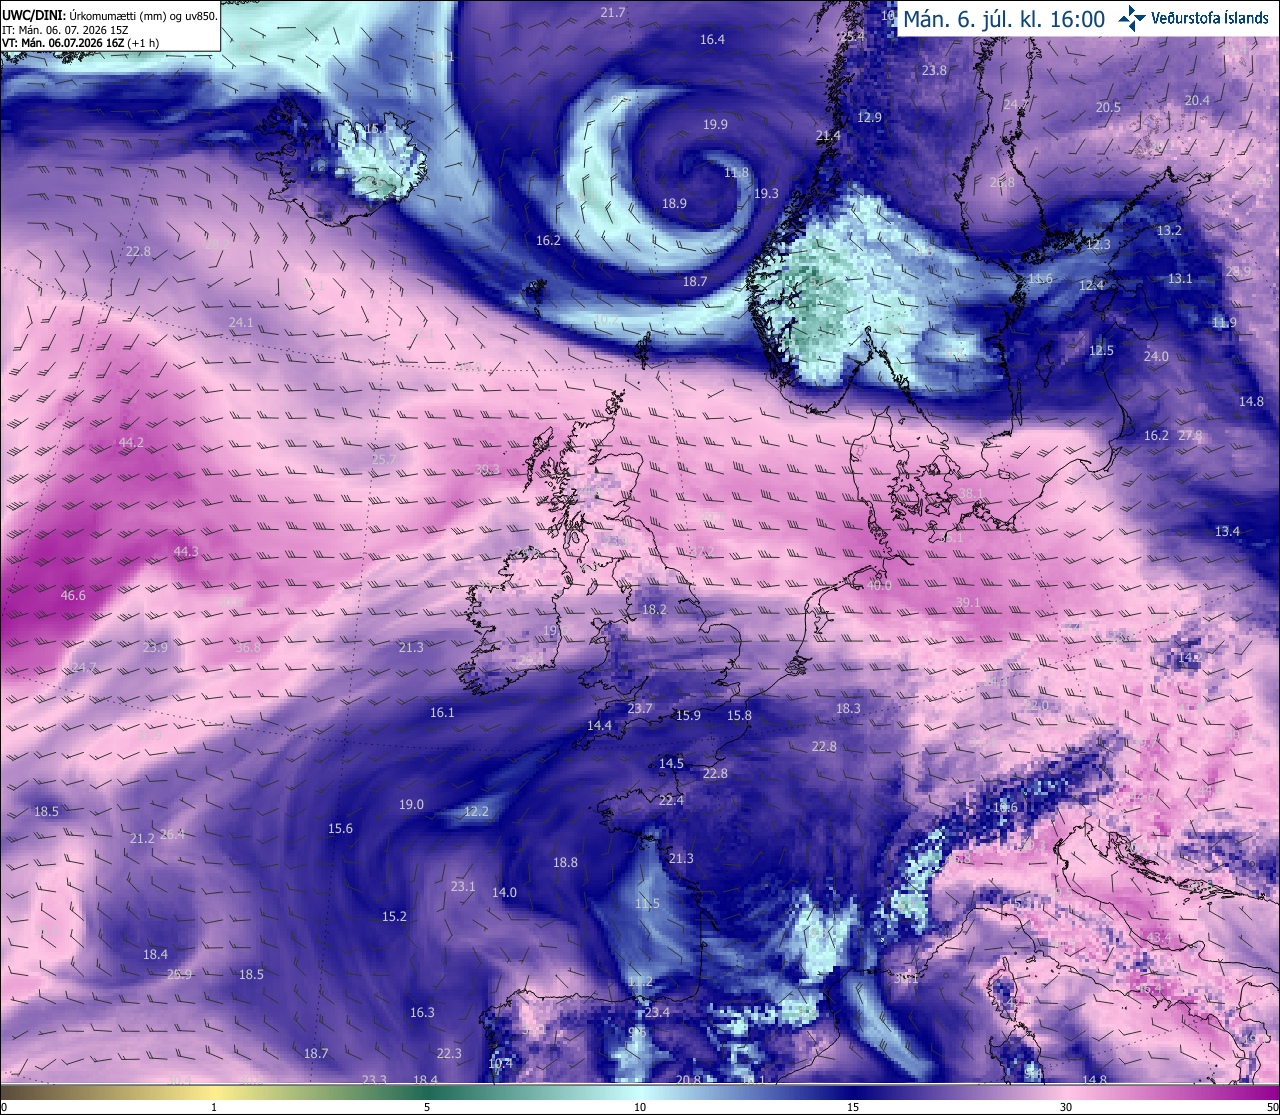The image size is (1280, 1115).
Task: Click the Veðurstofa Íslands logo icon
Action: click(x=1132, y=18)
